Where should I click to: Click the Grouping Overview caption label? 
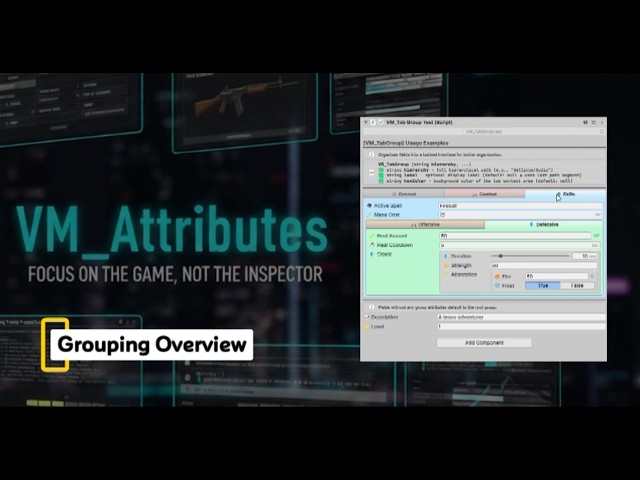tap(151, 344)
